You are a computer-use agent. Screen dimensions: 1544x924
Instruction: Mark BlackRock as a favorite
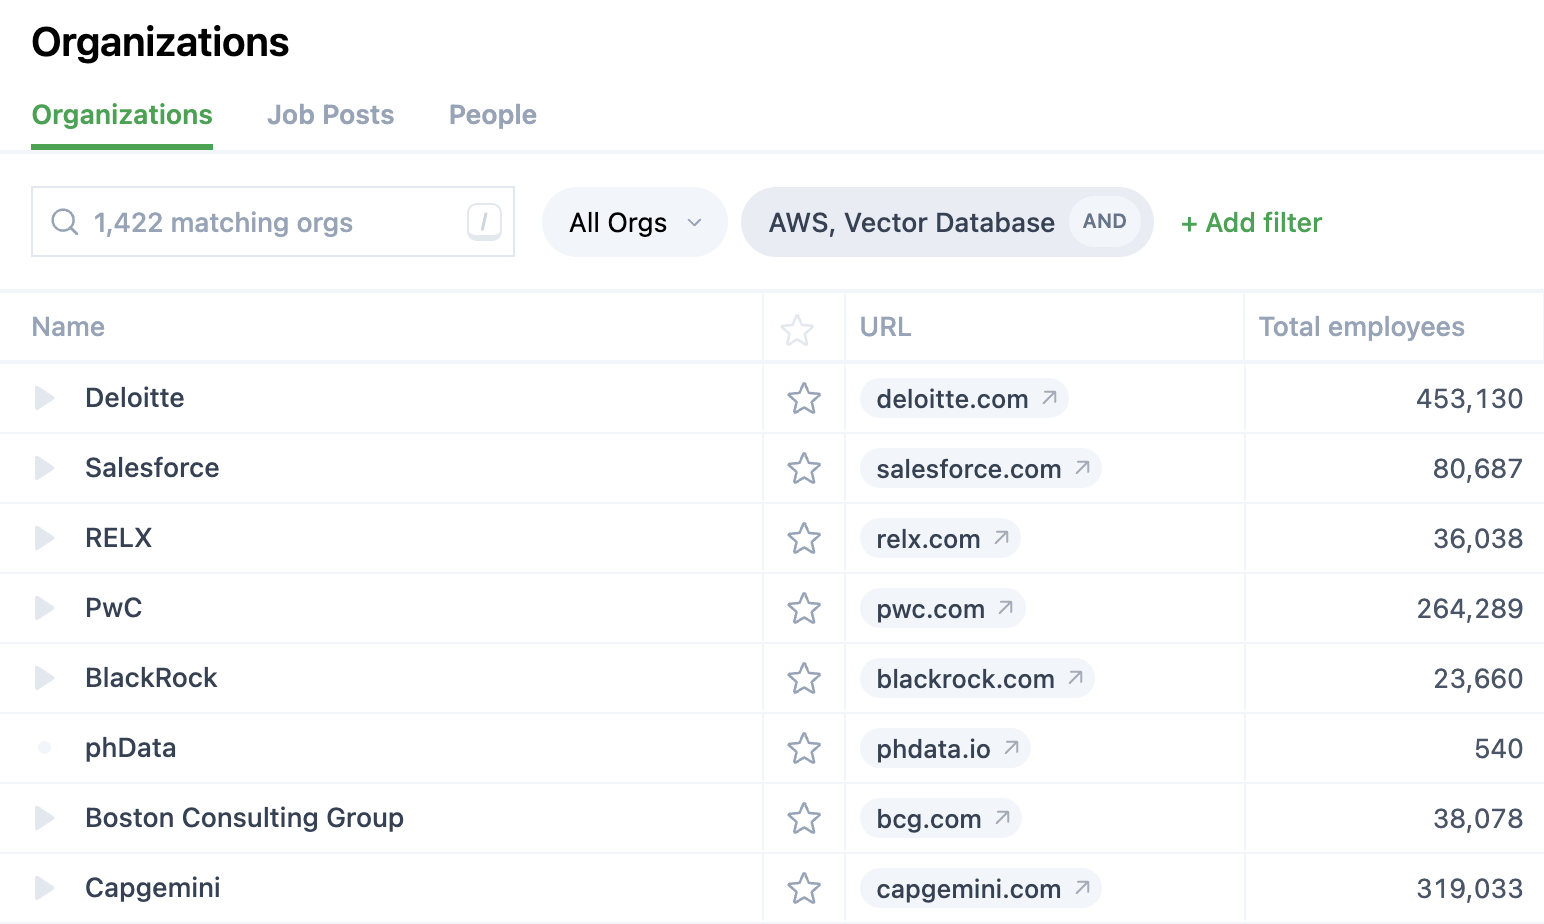click(804, 679)
